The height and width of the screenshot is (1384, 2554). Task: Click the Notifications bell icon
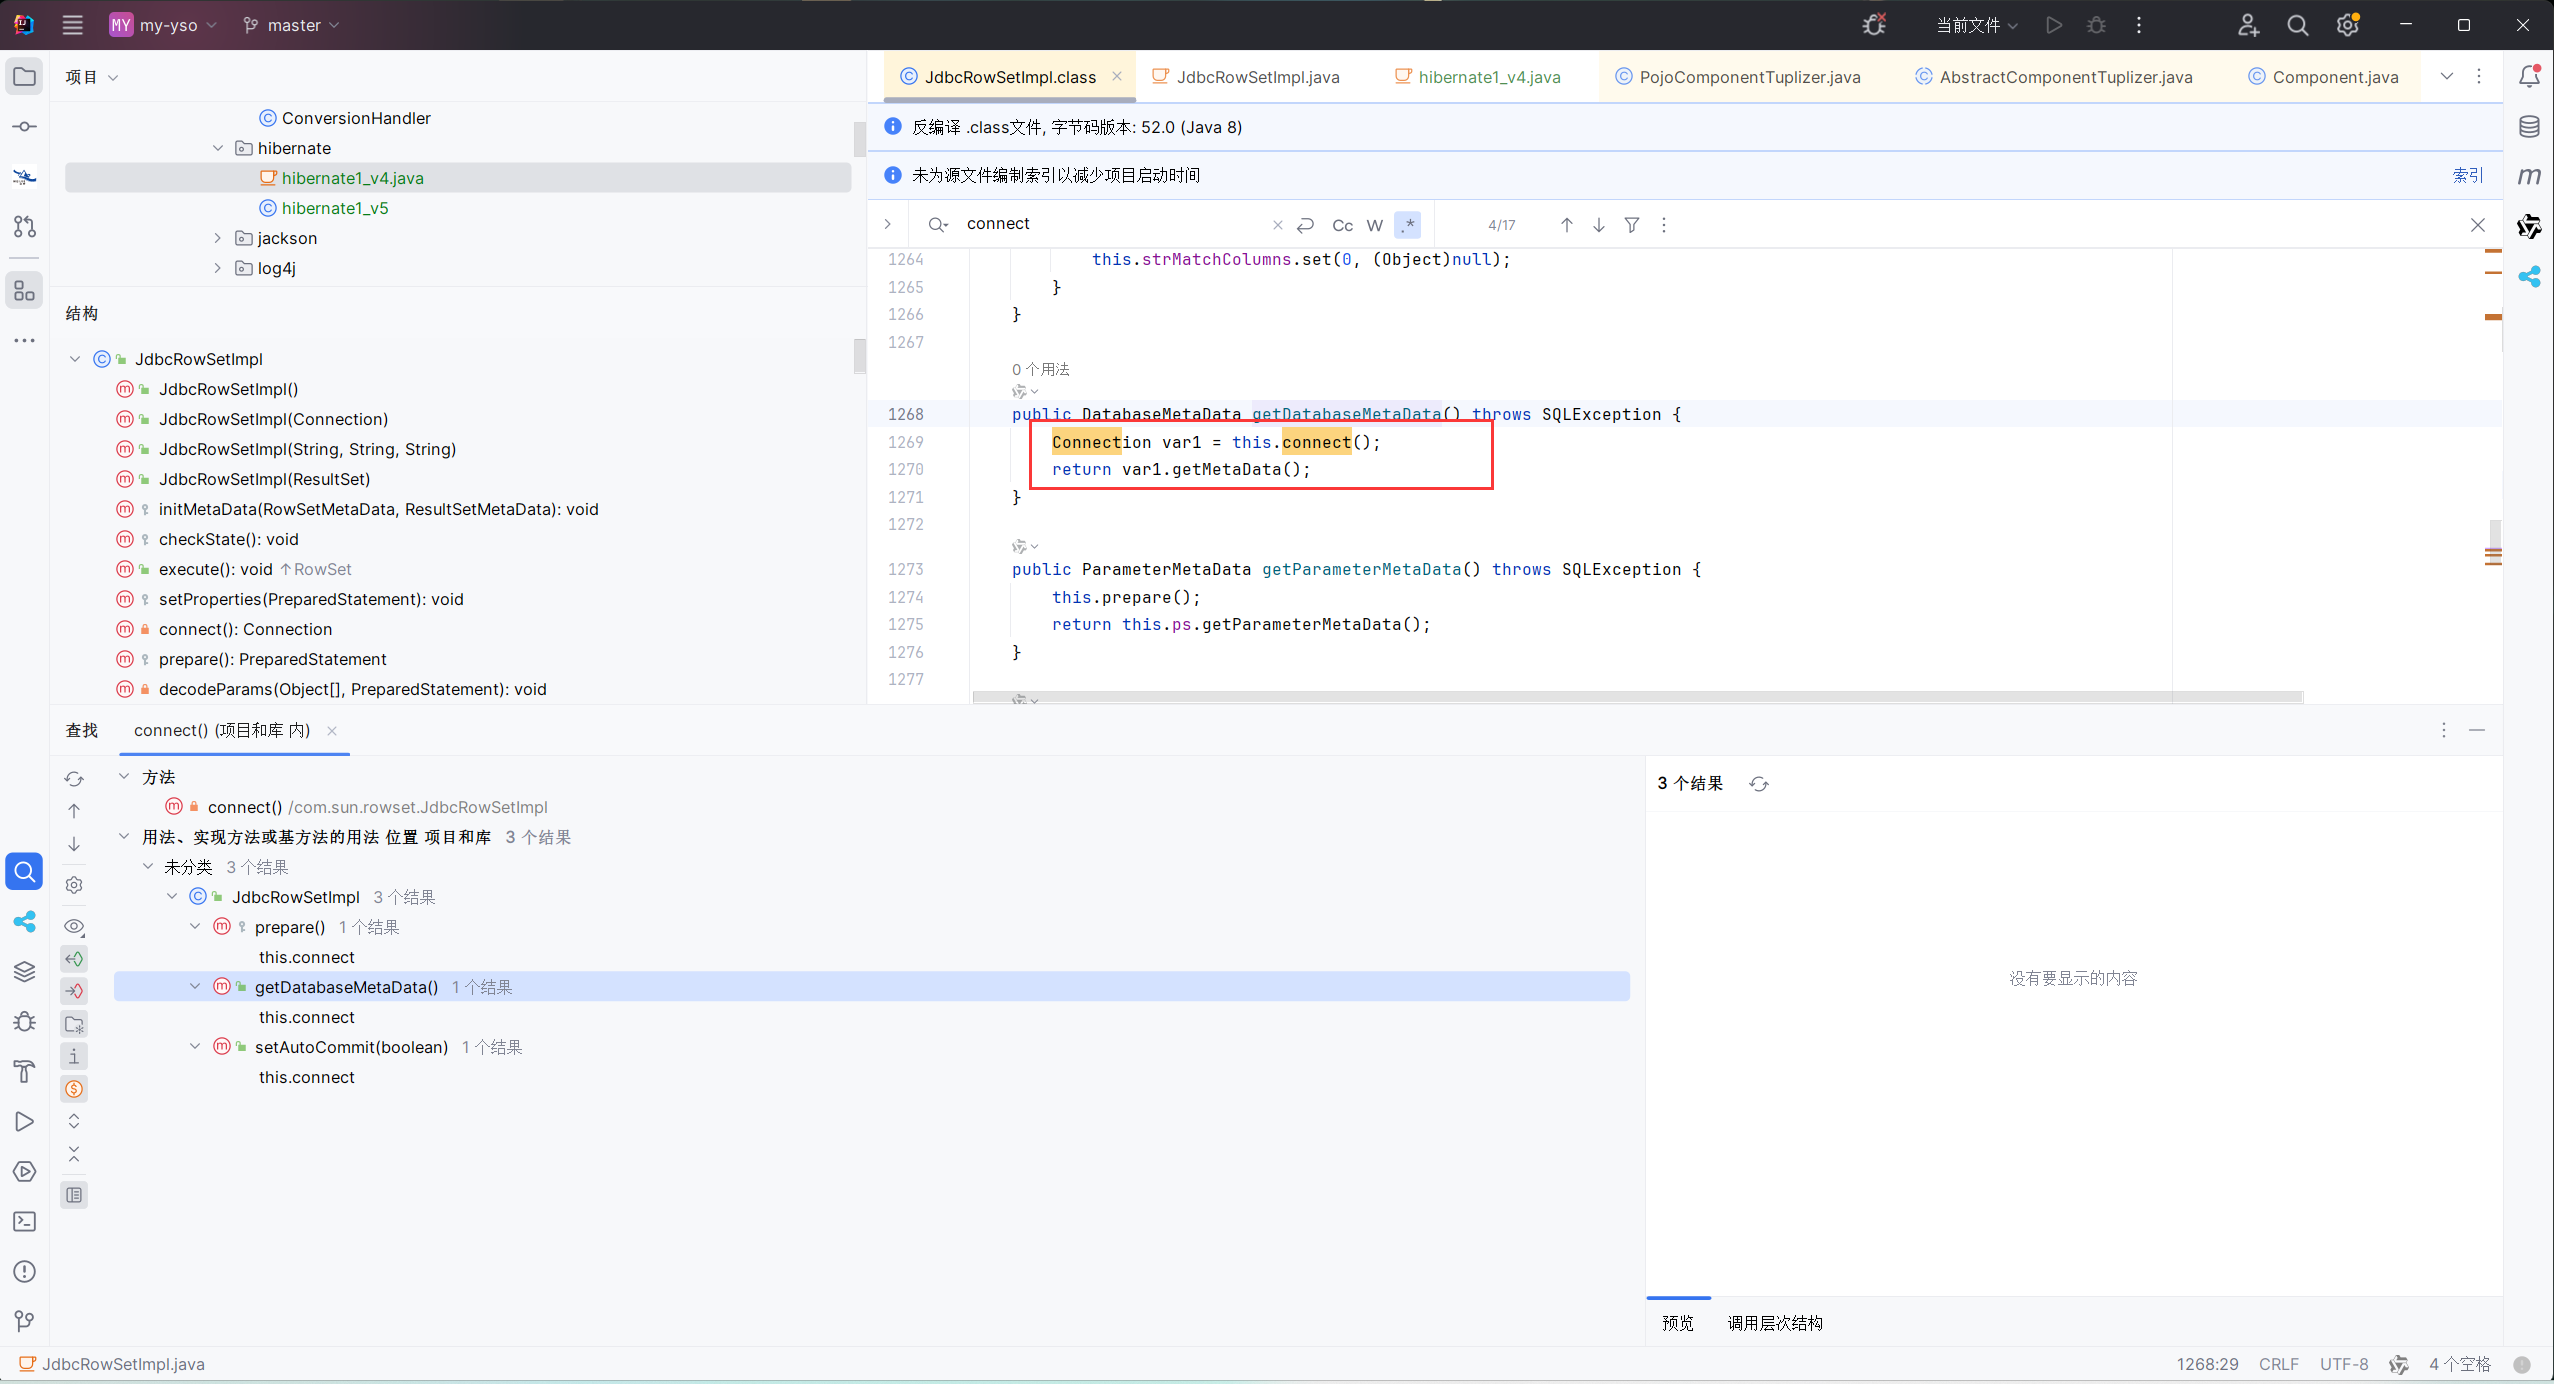pyautogui.click(x=2529, y=77)
